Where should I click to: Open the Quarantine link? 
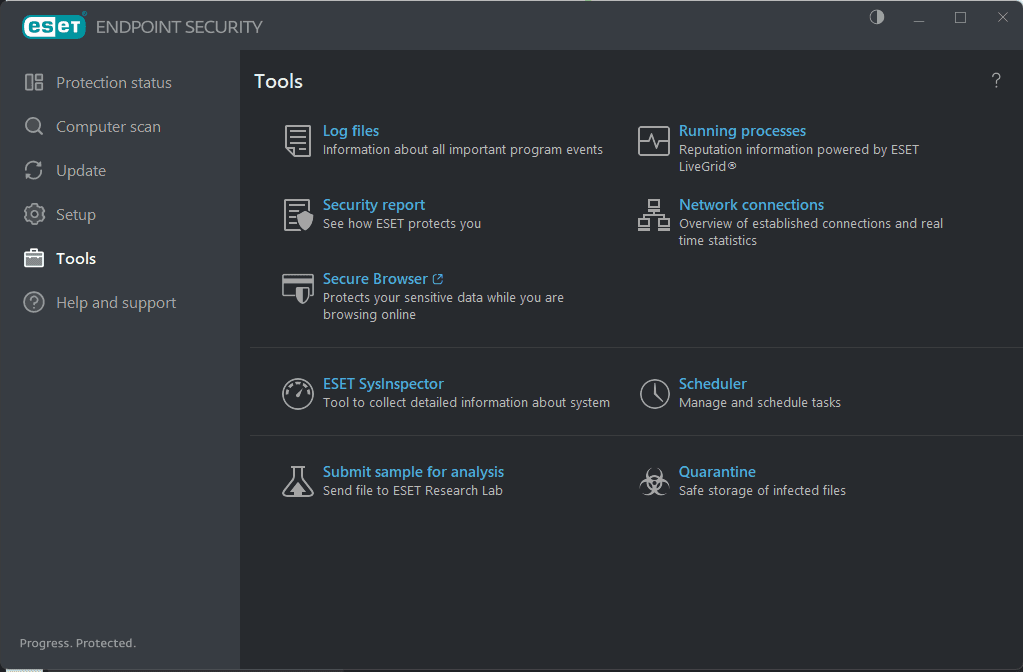click(718, 472)
